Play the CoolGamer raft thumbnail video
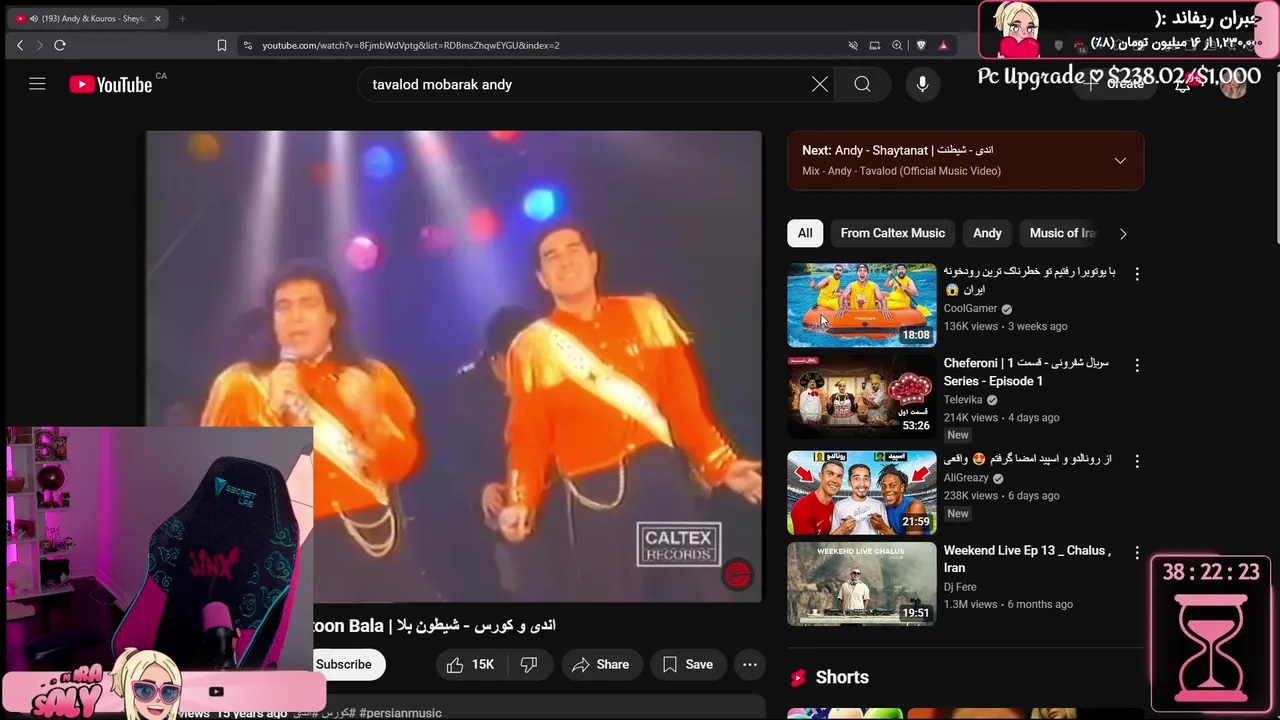This screenshot has height=720, width=1280. pyautogui.click(x=862, y=305)
